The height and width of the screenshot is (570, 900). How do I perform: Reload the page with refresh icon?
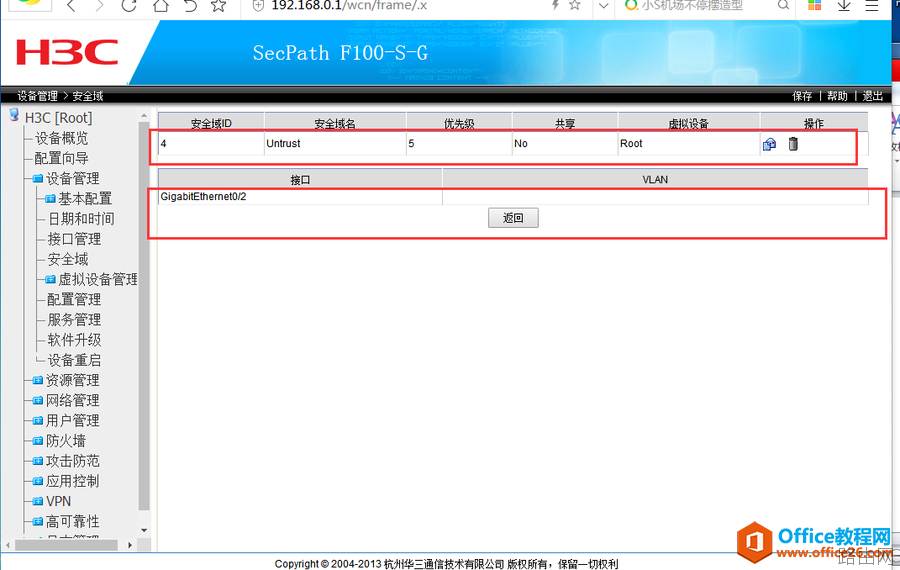[x=129, y=6]
